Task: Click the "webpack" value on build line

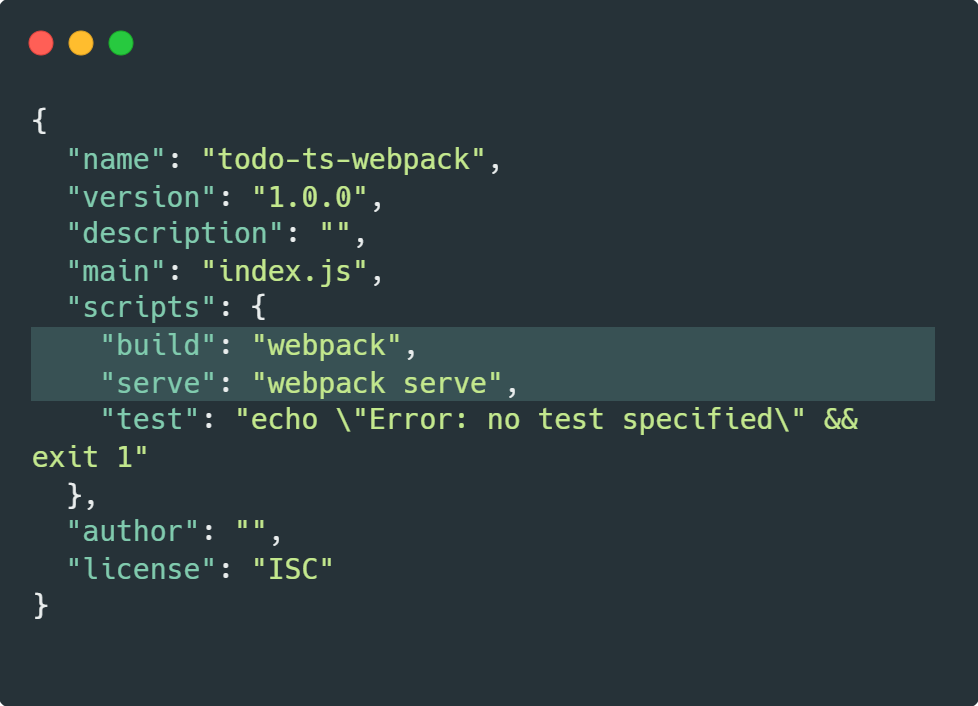Action: tap(327, 346)
